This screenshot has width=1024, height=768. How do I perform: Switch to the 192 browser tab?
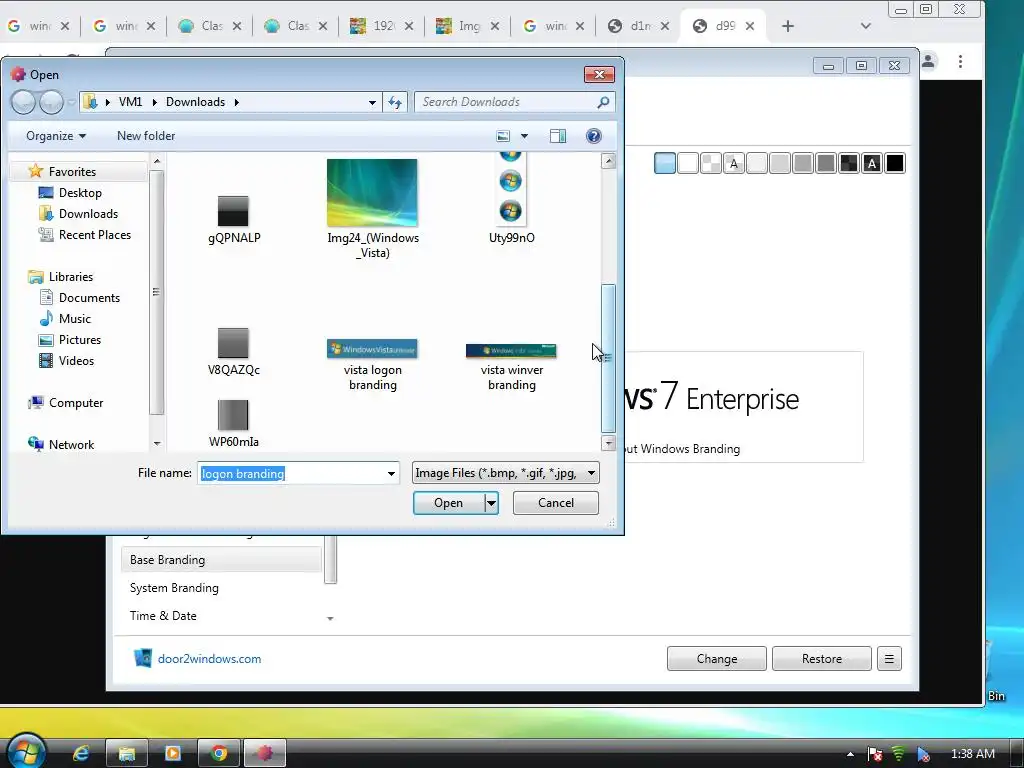(x=381, y=26)
